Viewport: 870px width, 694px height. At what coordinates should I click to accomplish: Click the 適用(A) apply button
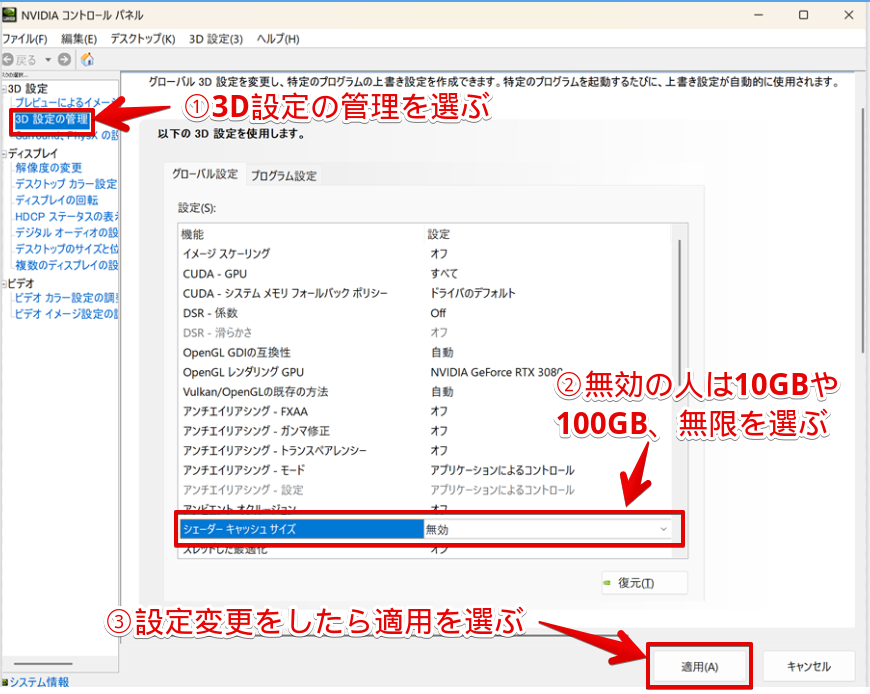pyautogui.click(x=700, y=667)
